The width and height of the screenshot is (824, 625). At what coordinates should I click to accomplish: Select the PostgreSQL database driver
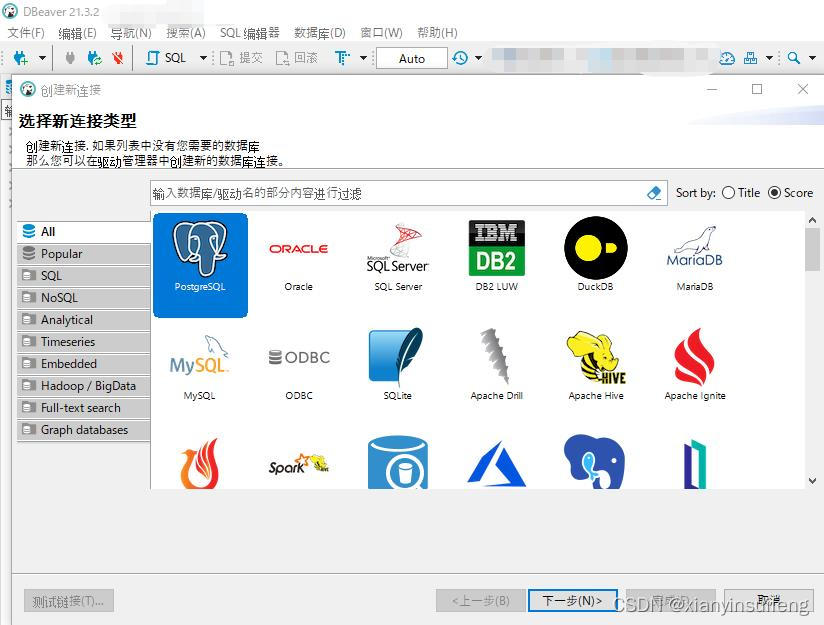(200, 265)
